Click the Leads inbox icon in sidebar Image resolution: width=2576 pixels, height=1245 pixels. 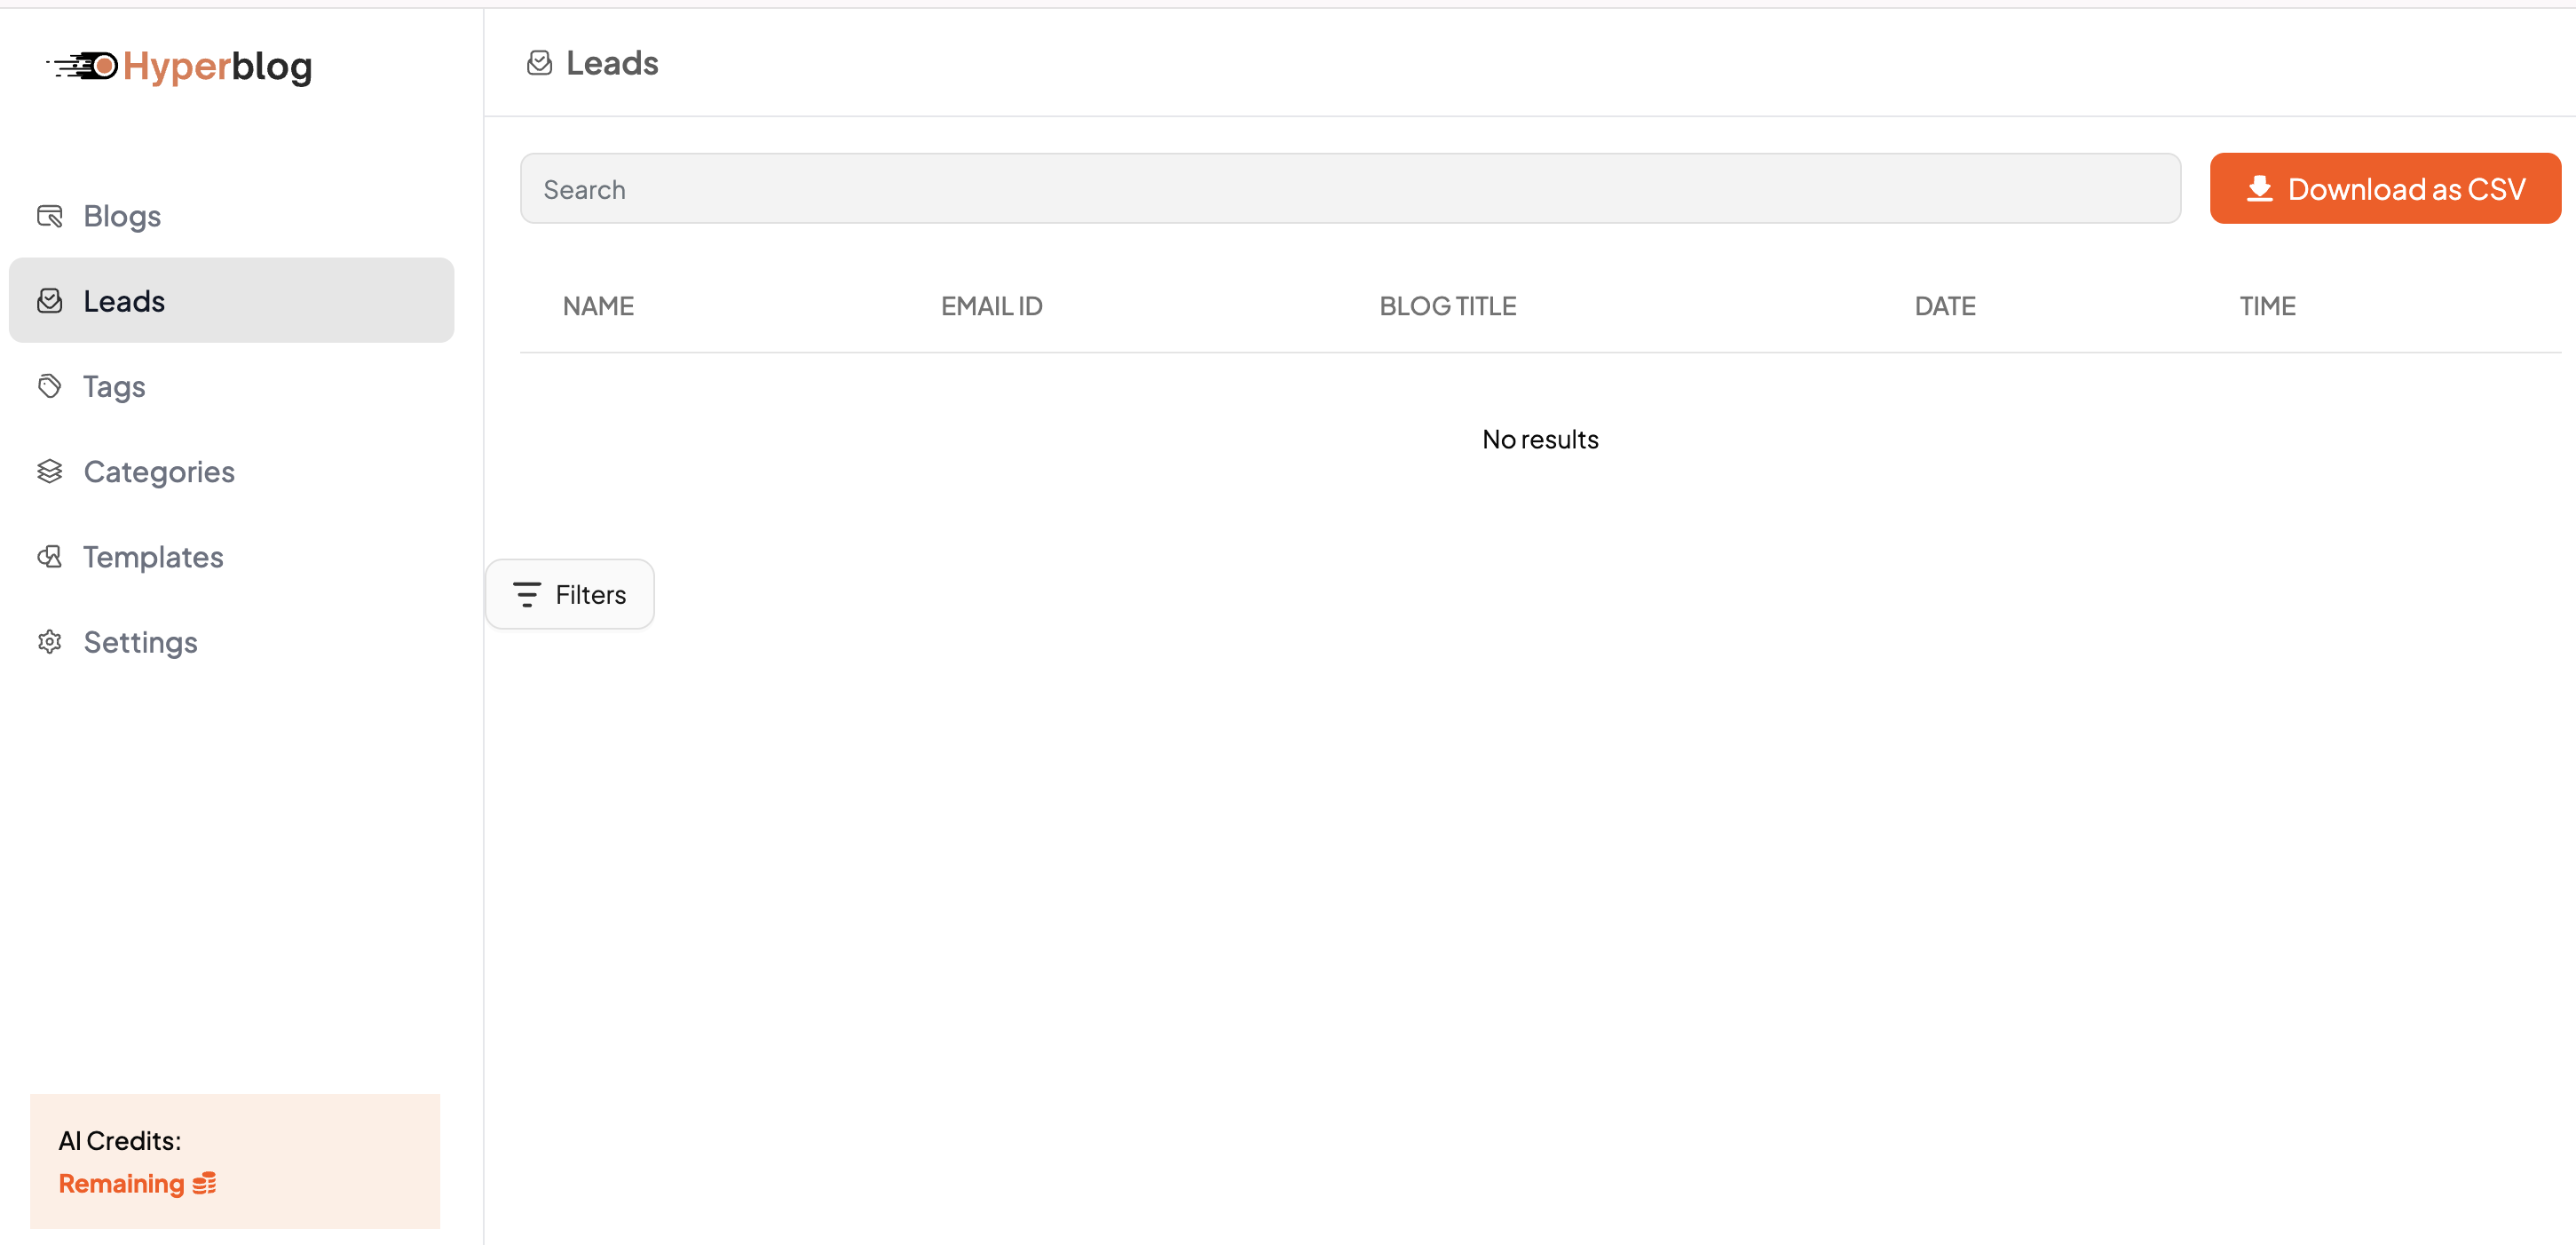point(50,301)
